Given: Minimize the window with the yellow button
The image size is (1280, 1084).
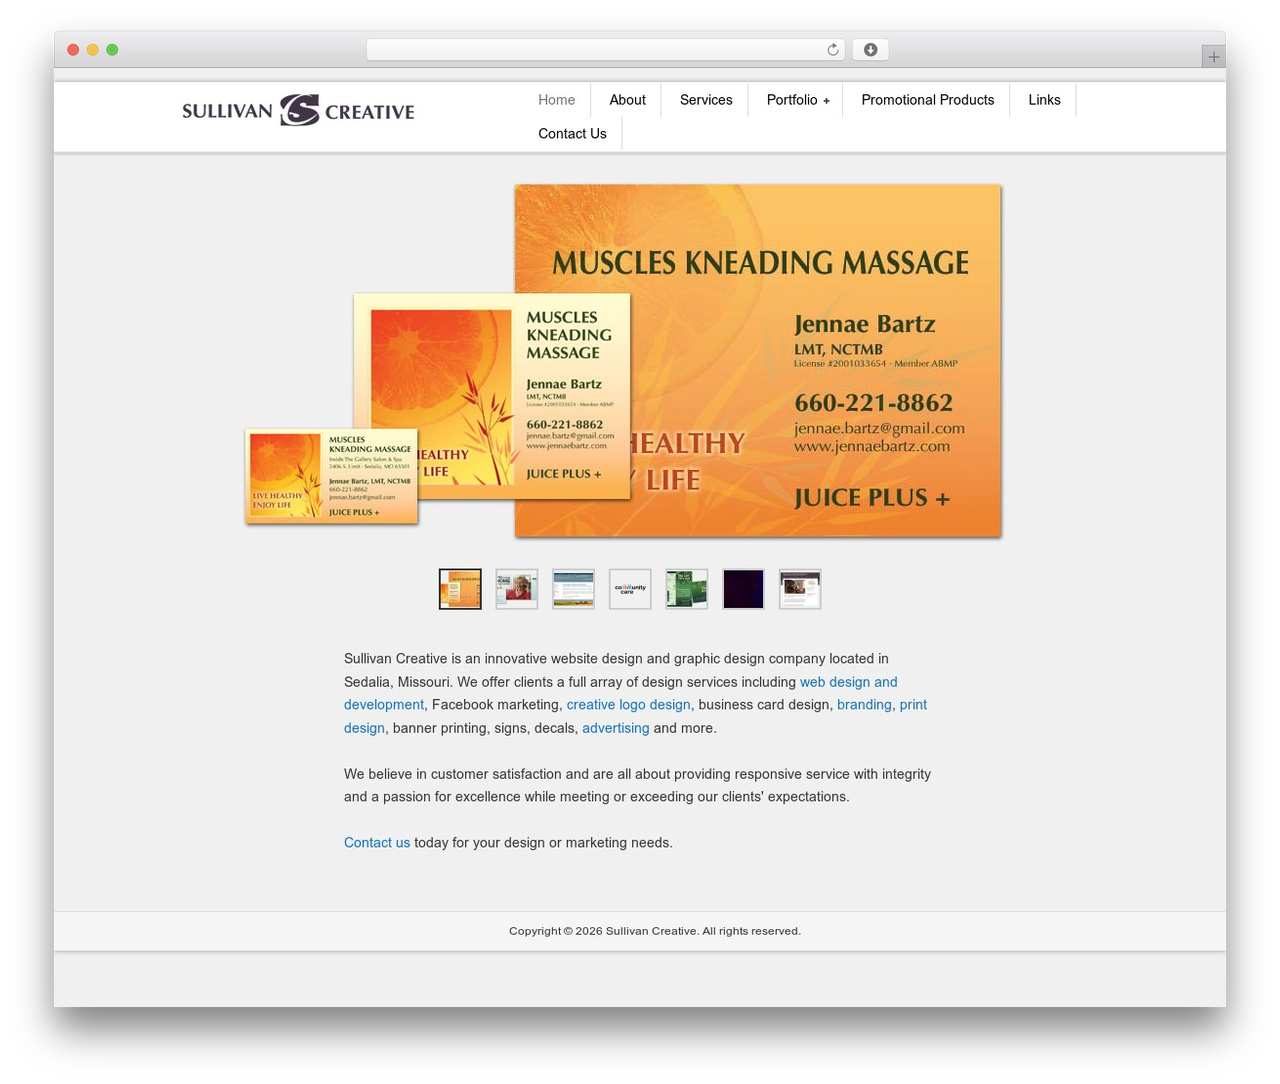Looking at the screenshot, I should pyautogui.click(x=93, y=50).
